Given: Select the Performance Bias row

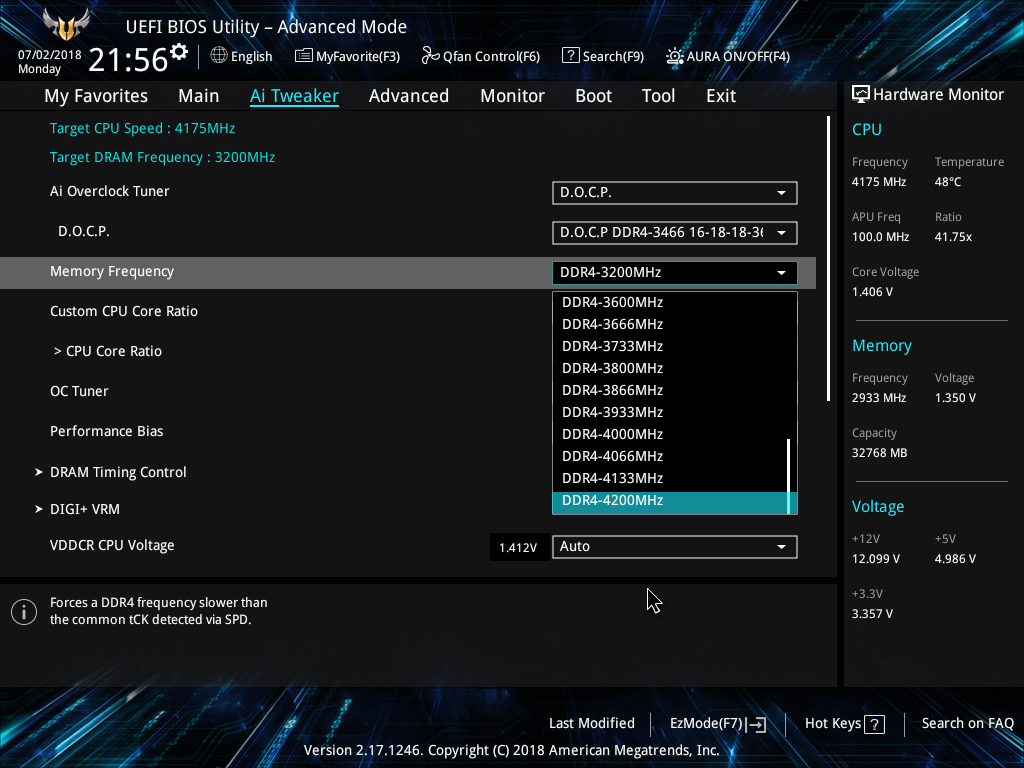Looking at the screenshot, I should click(x=106, y=431).
